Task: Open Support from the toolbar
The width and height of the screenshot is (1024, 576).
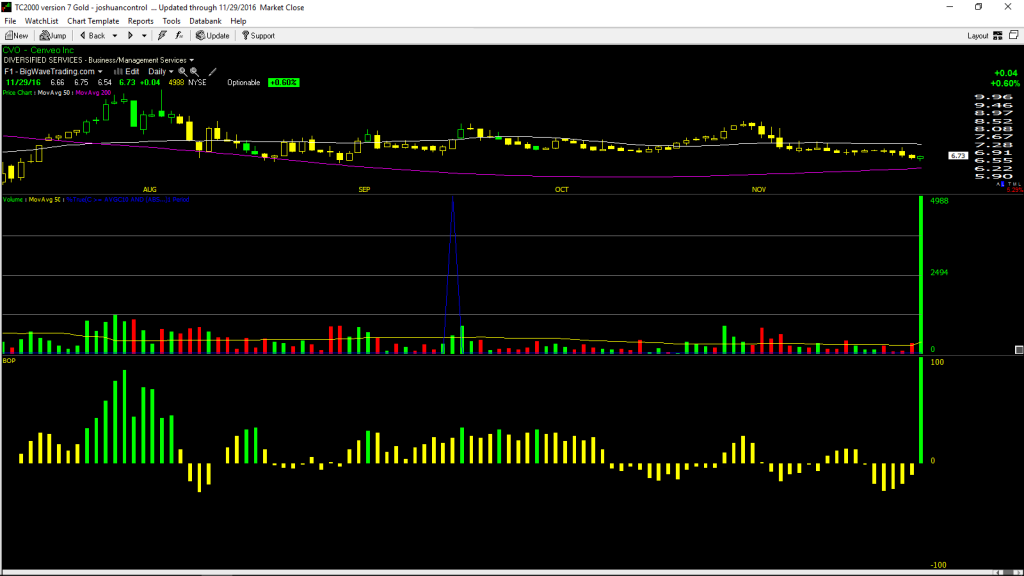Action: point(259,36)
